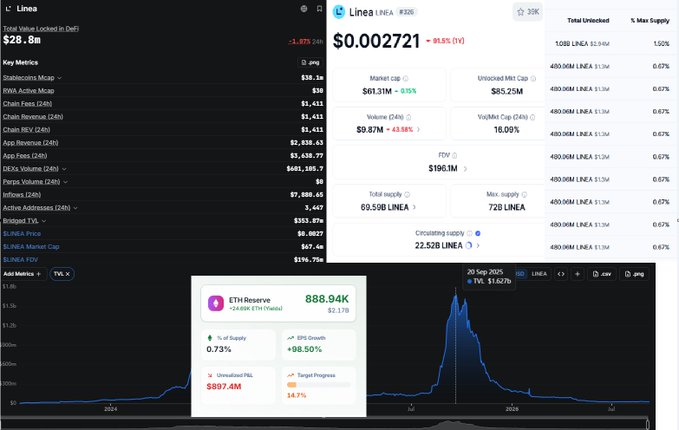Open Volume (24h) details chevron

[x=418, y=129]
